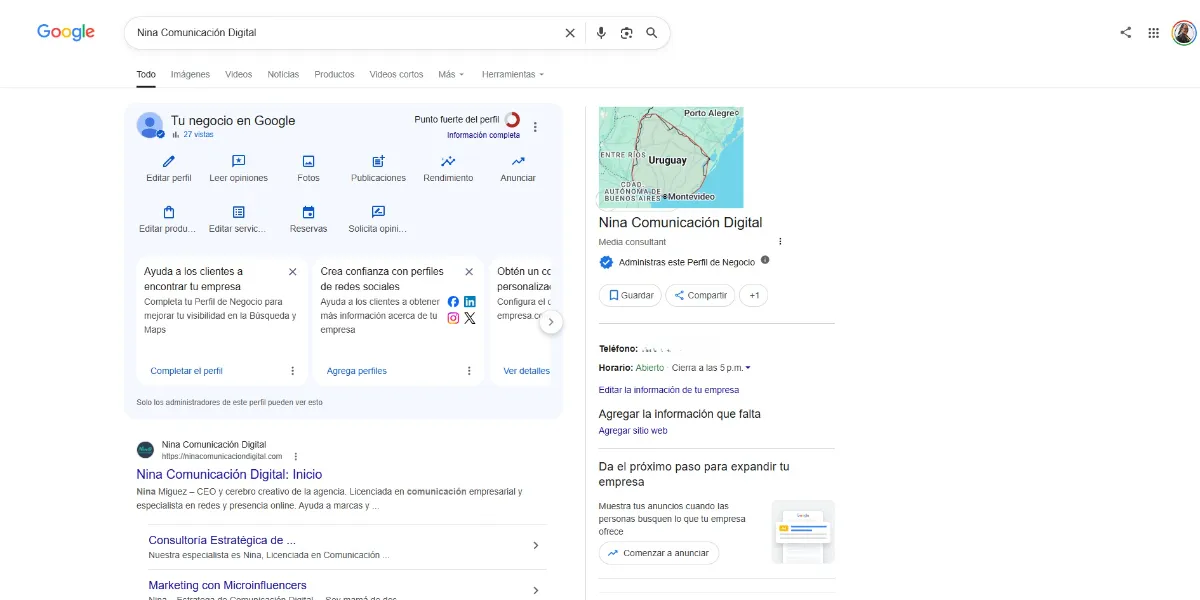Open the Google apps grid
Viewport: 1200px width, 600px height.
pos(1153,32)
